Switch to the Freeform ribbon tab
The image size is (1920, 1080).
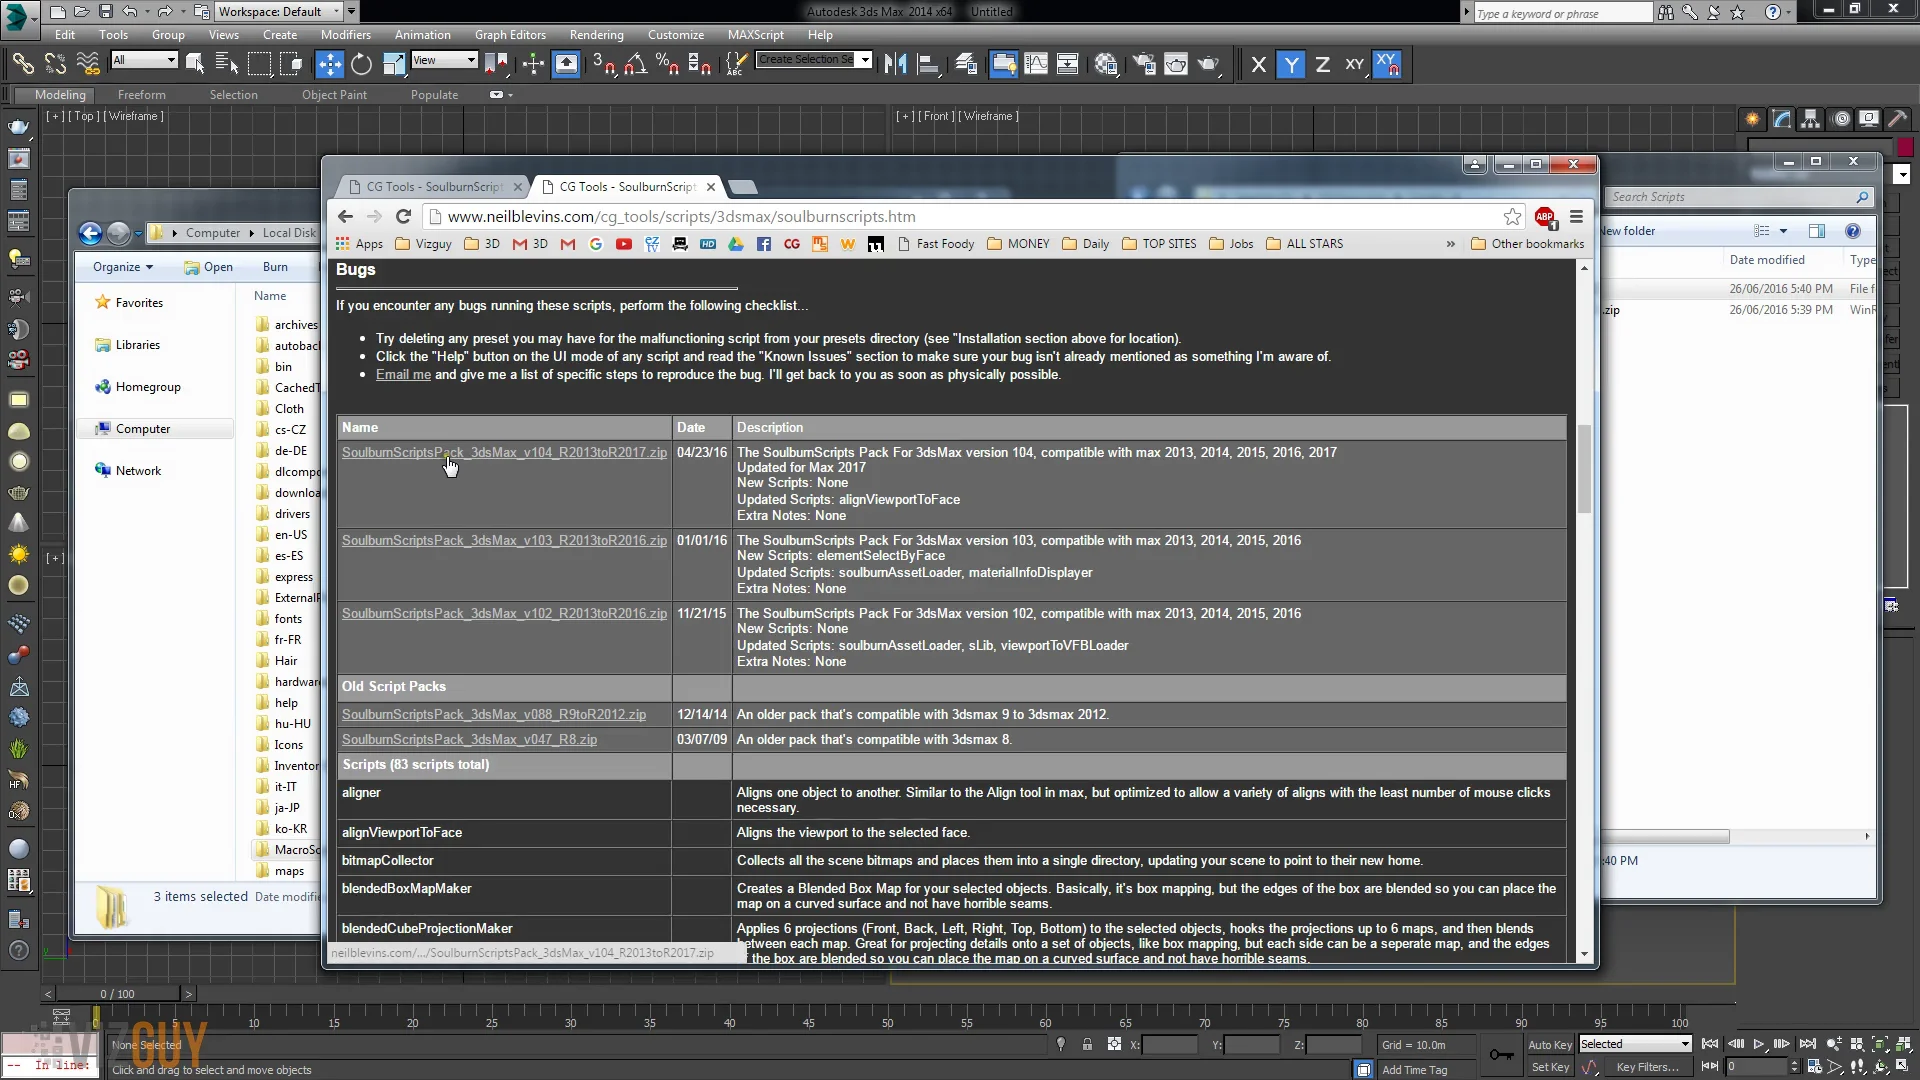coord(141,95)
